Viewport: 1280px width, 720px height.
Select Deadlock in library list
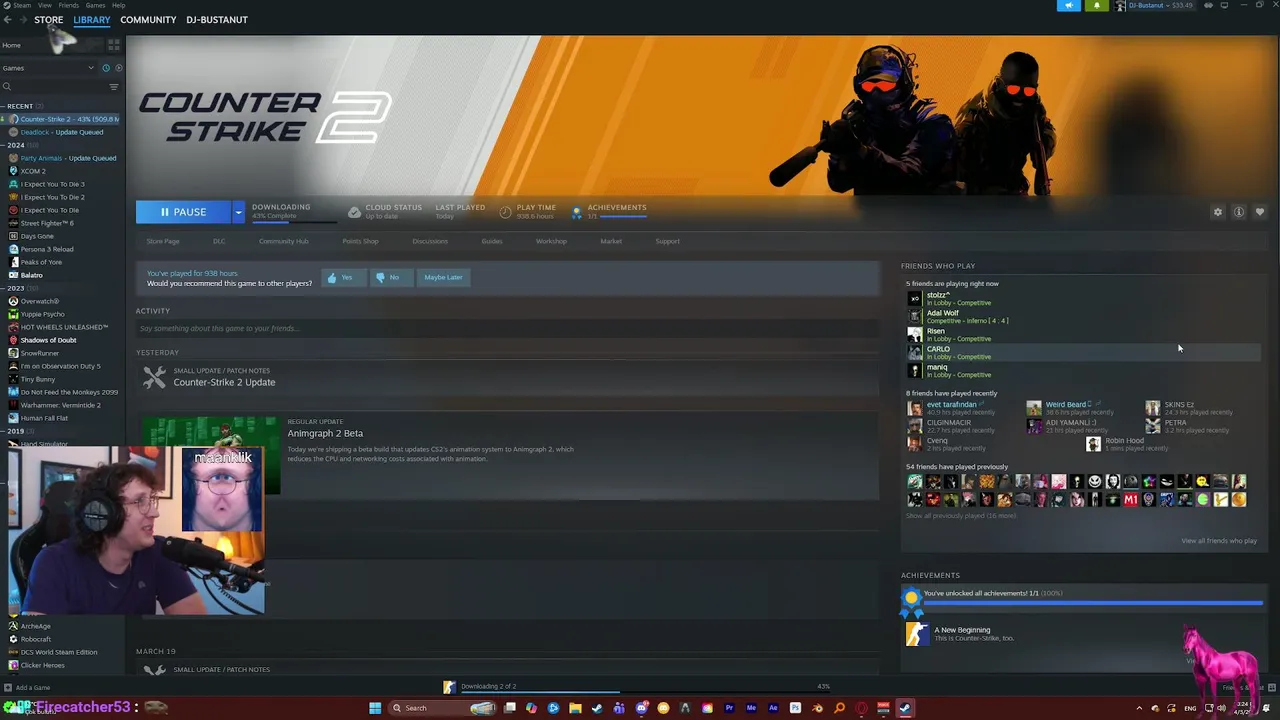point(60,132)
